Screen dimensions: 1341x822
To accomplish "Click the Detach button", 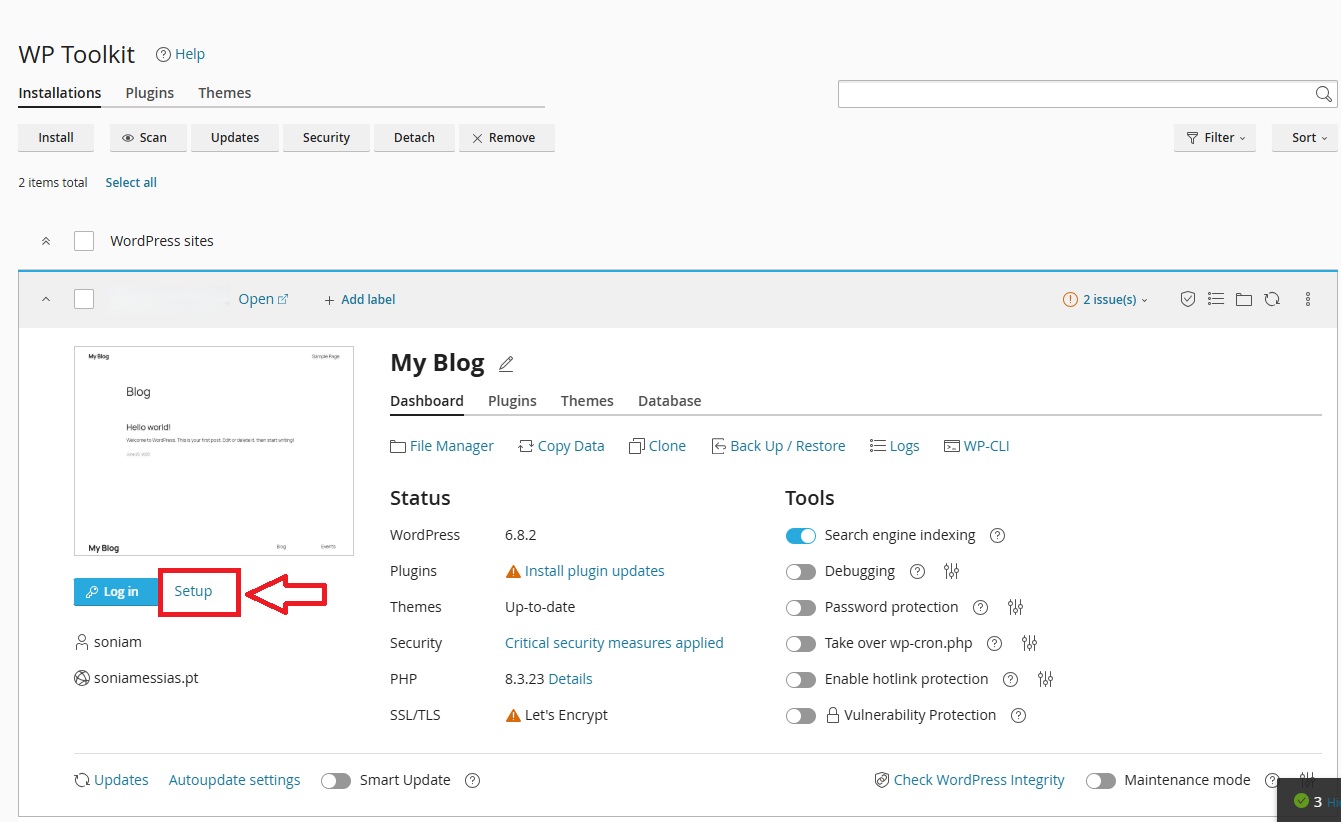I will [x=414, y=138].
